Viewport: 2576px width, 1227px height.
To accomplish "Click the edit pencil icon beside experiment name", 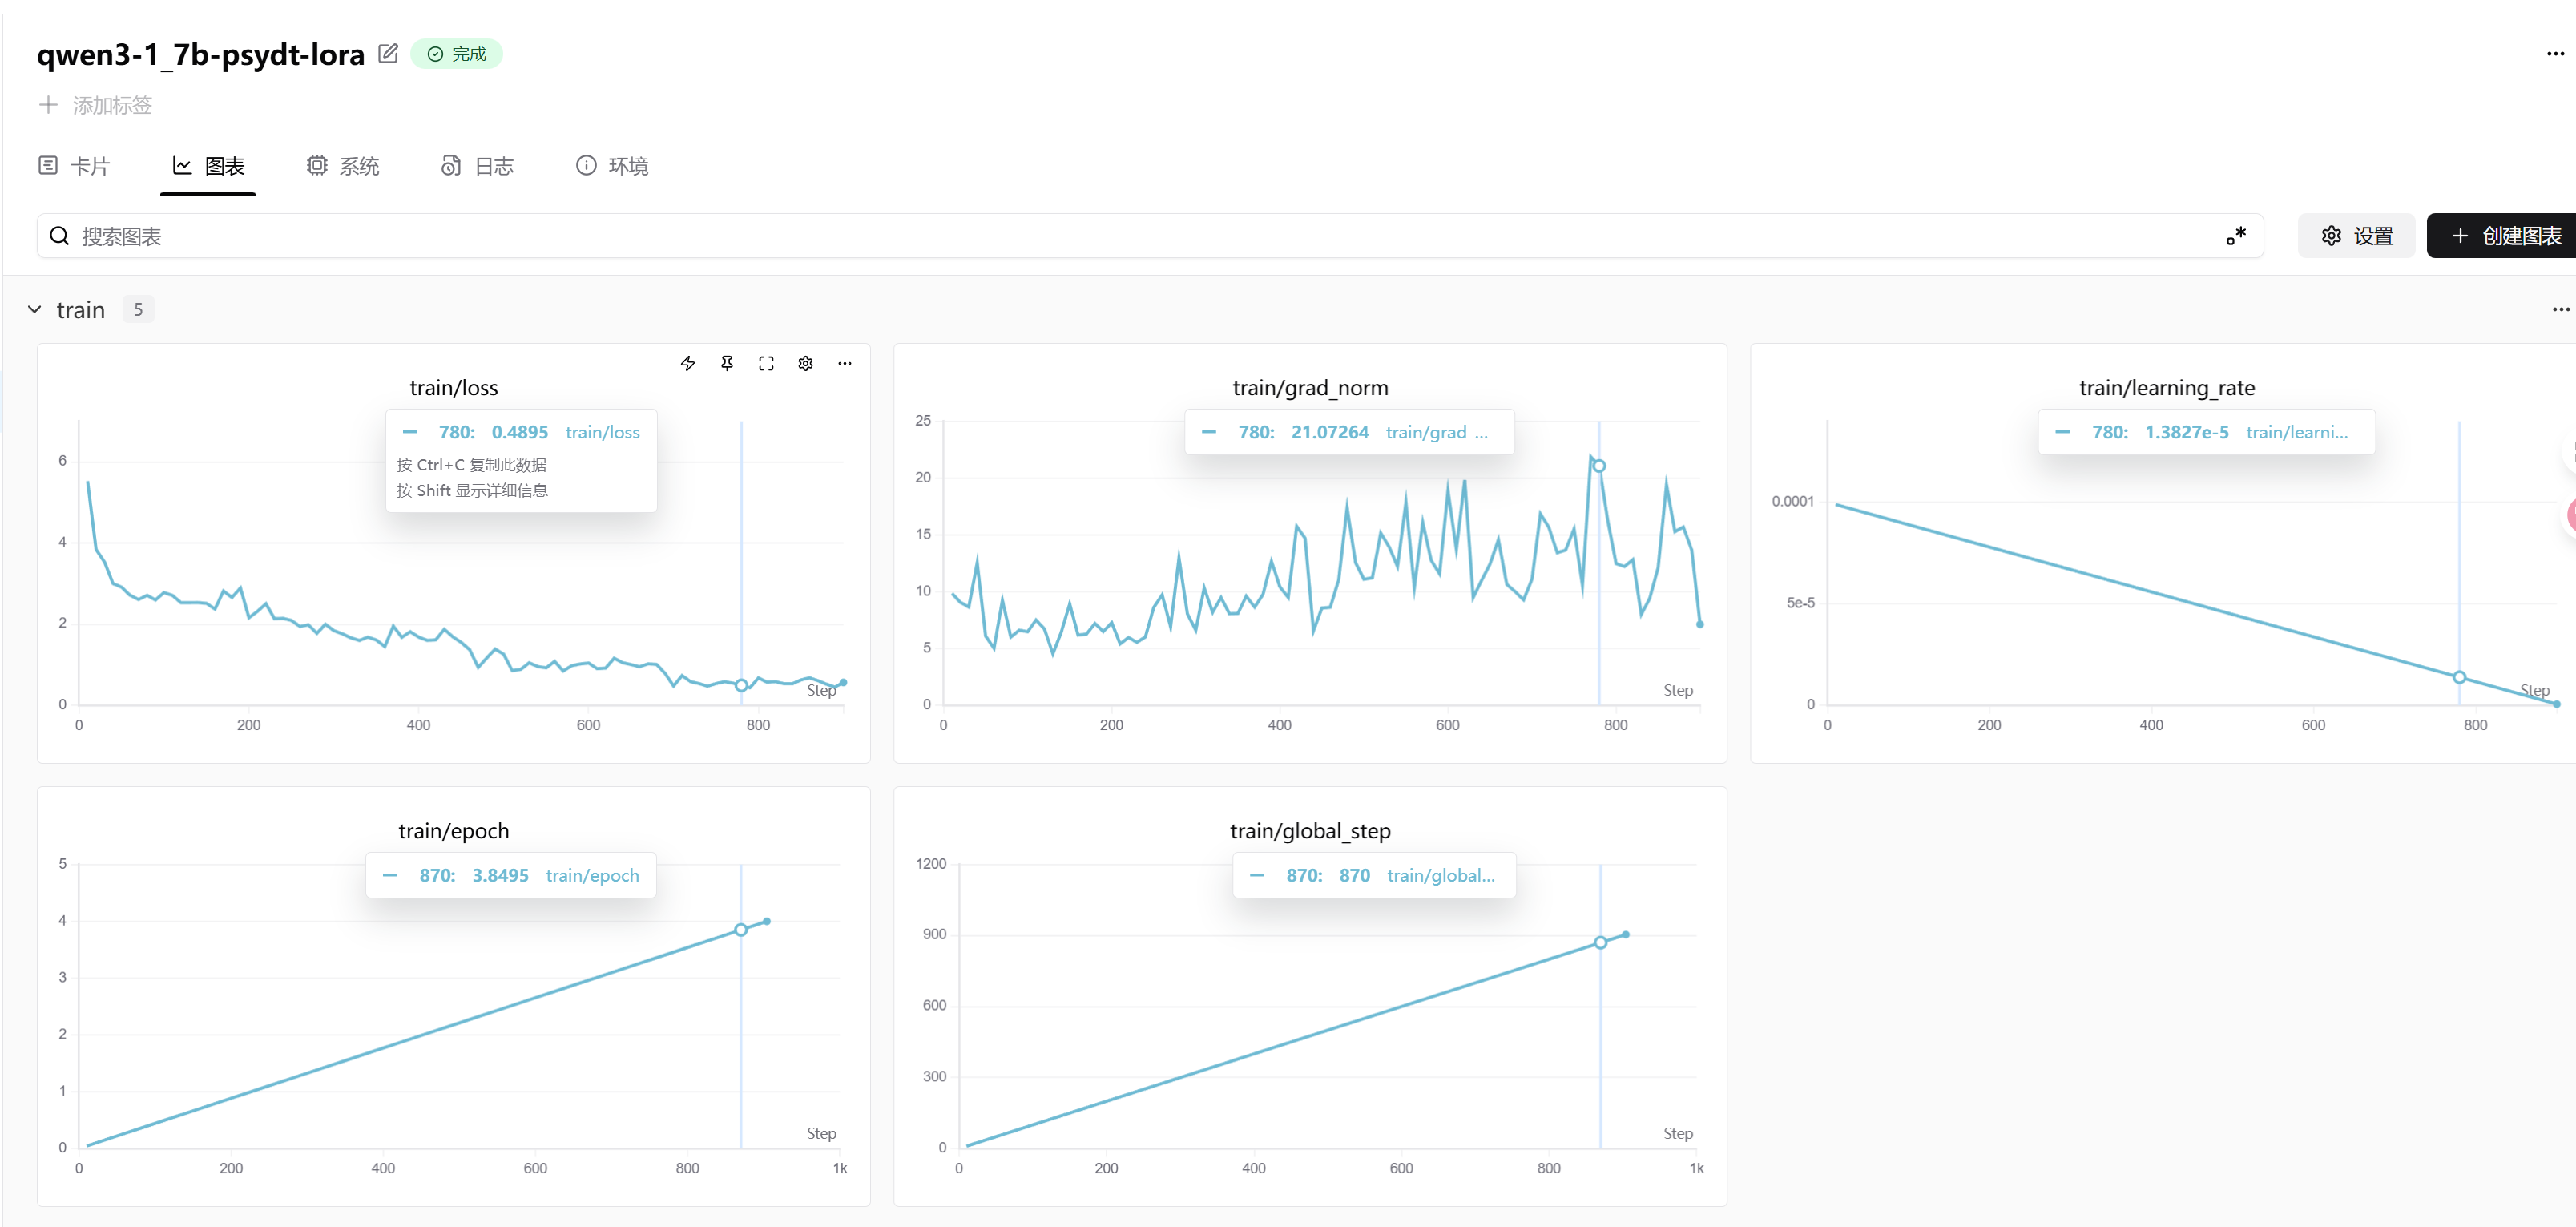I will point(388,54).
